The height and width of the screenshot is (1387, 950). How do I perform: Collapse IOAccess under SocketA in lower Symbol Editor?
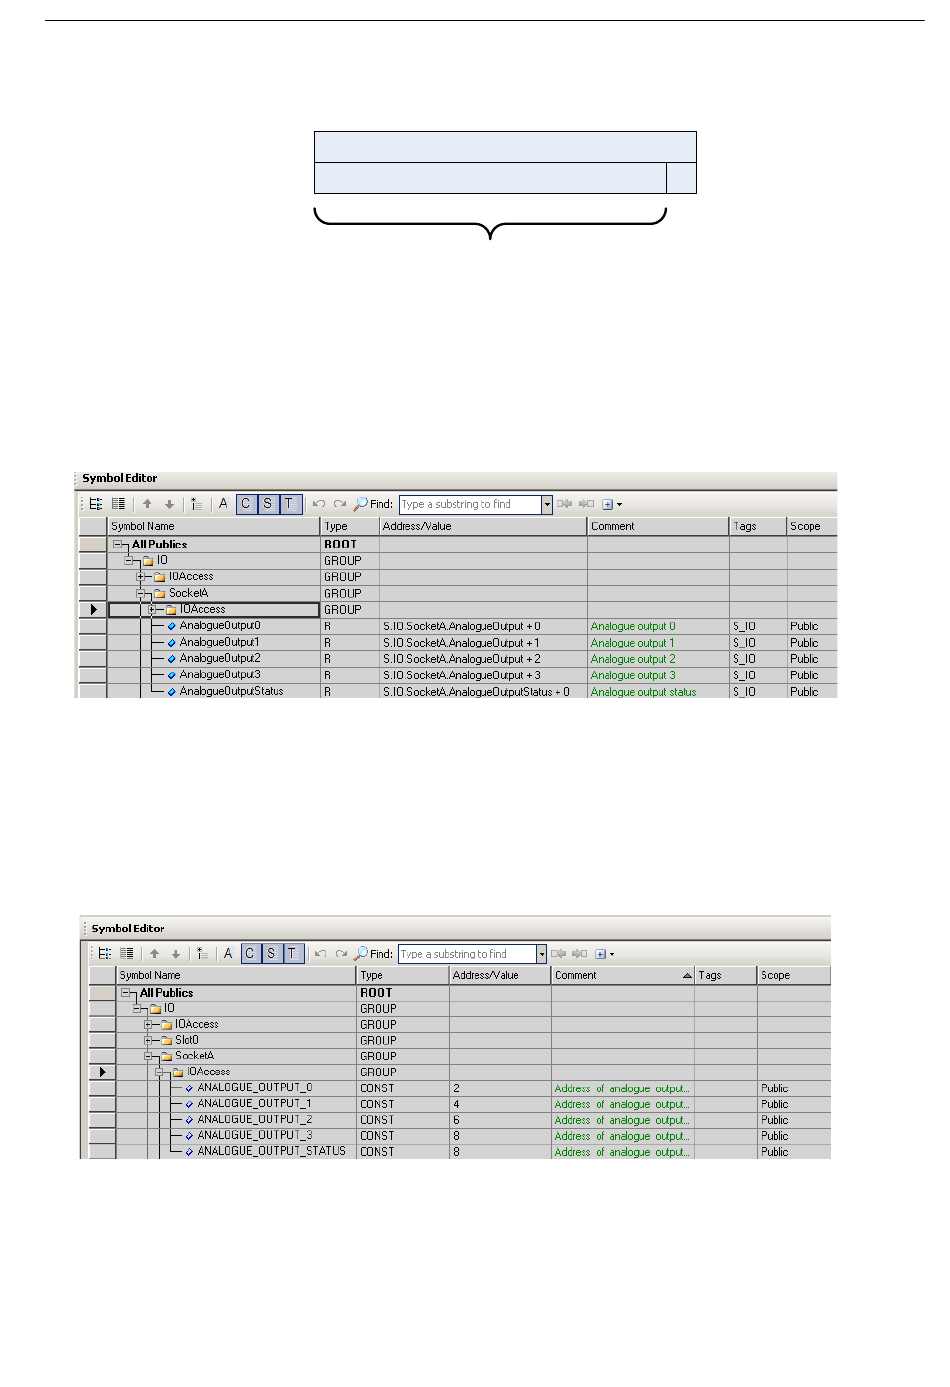(x=160, y=1072)
